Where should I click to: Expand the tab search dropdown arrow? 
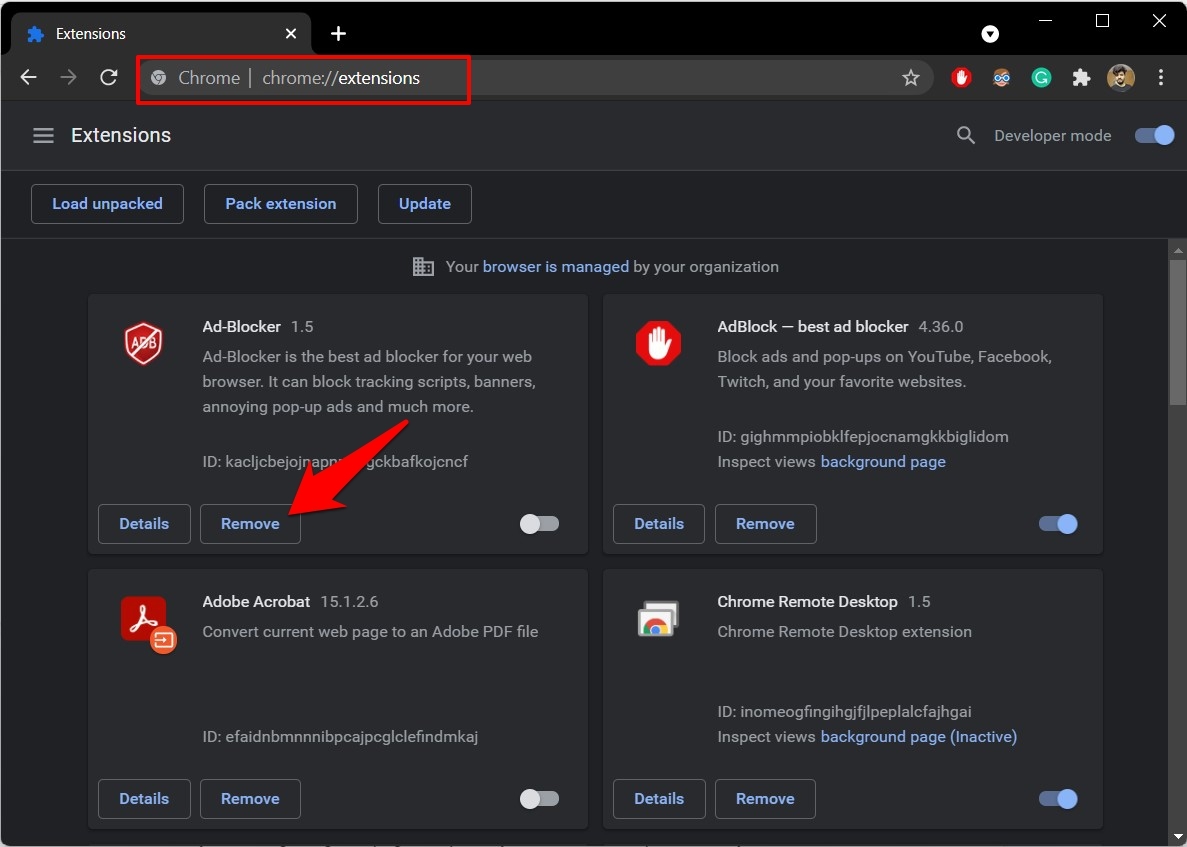pos(990,34)
